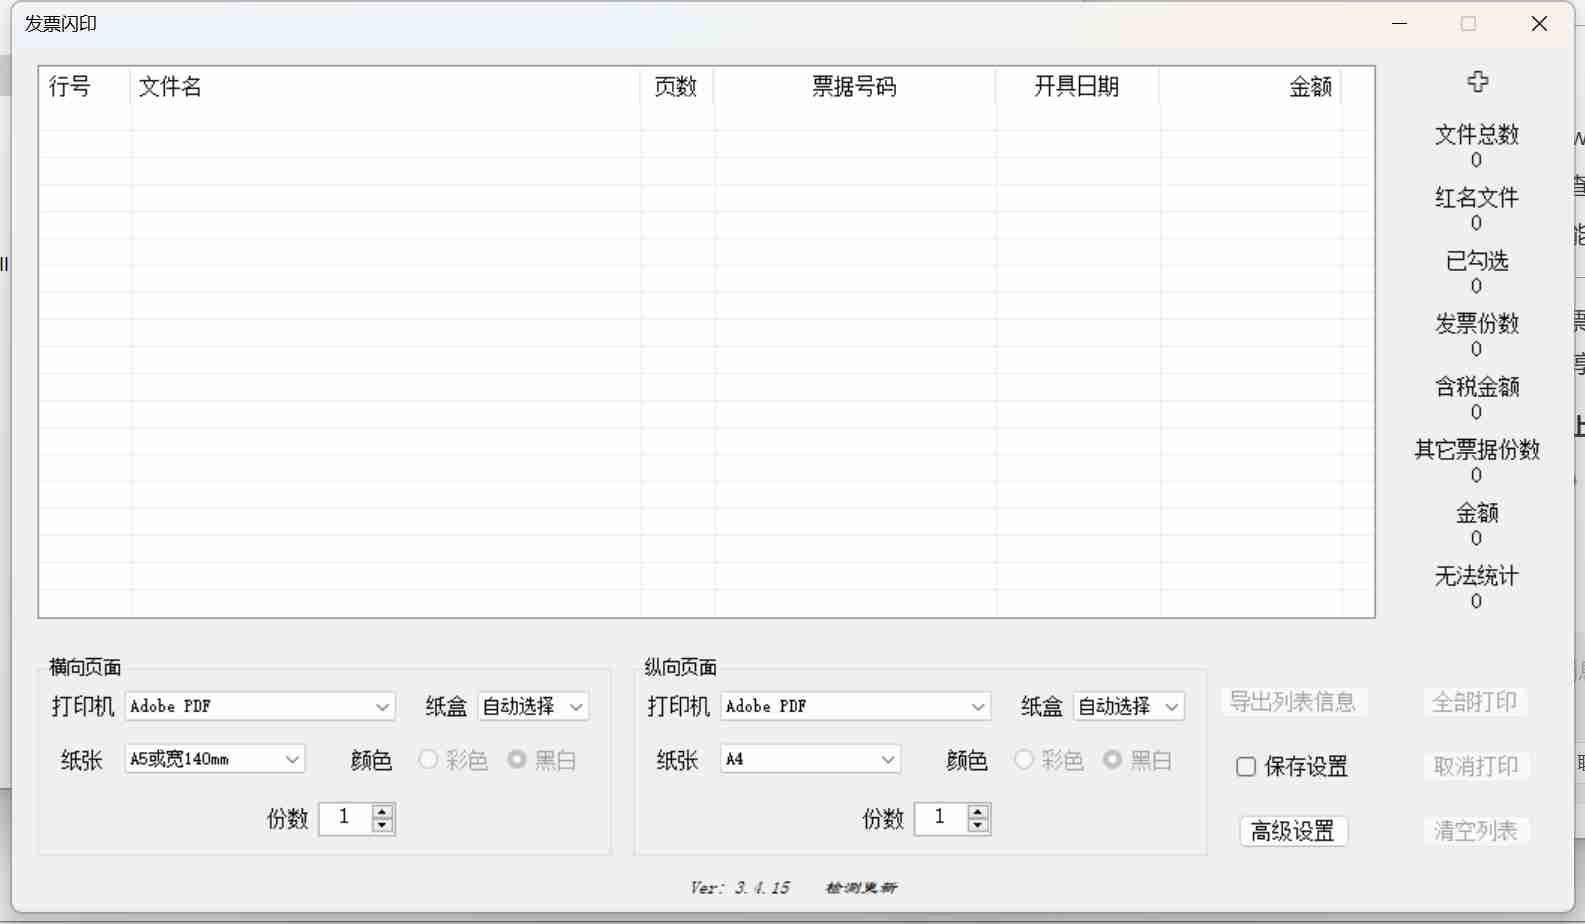Increase landscape page copies with up arrow

[382, 811]
